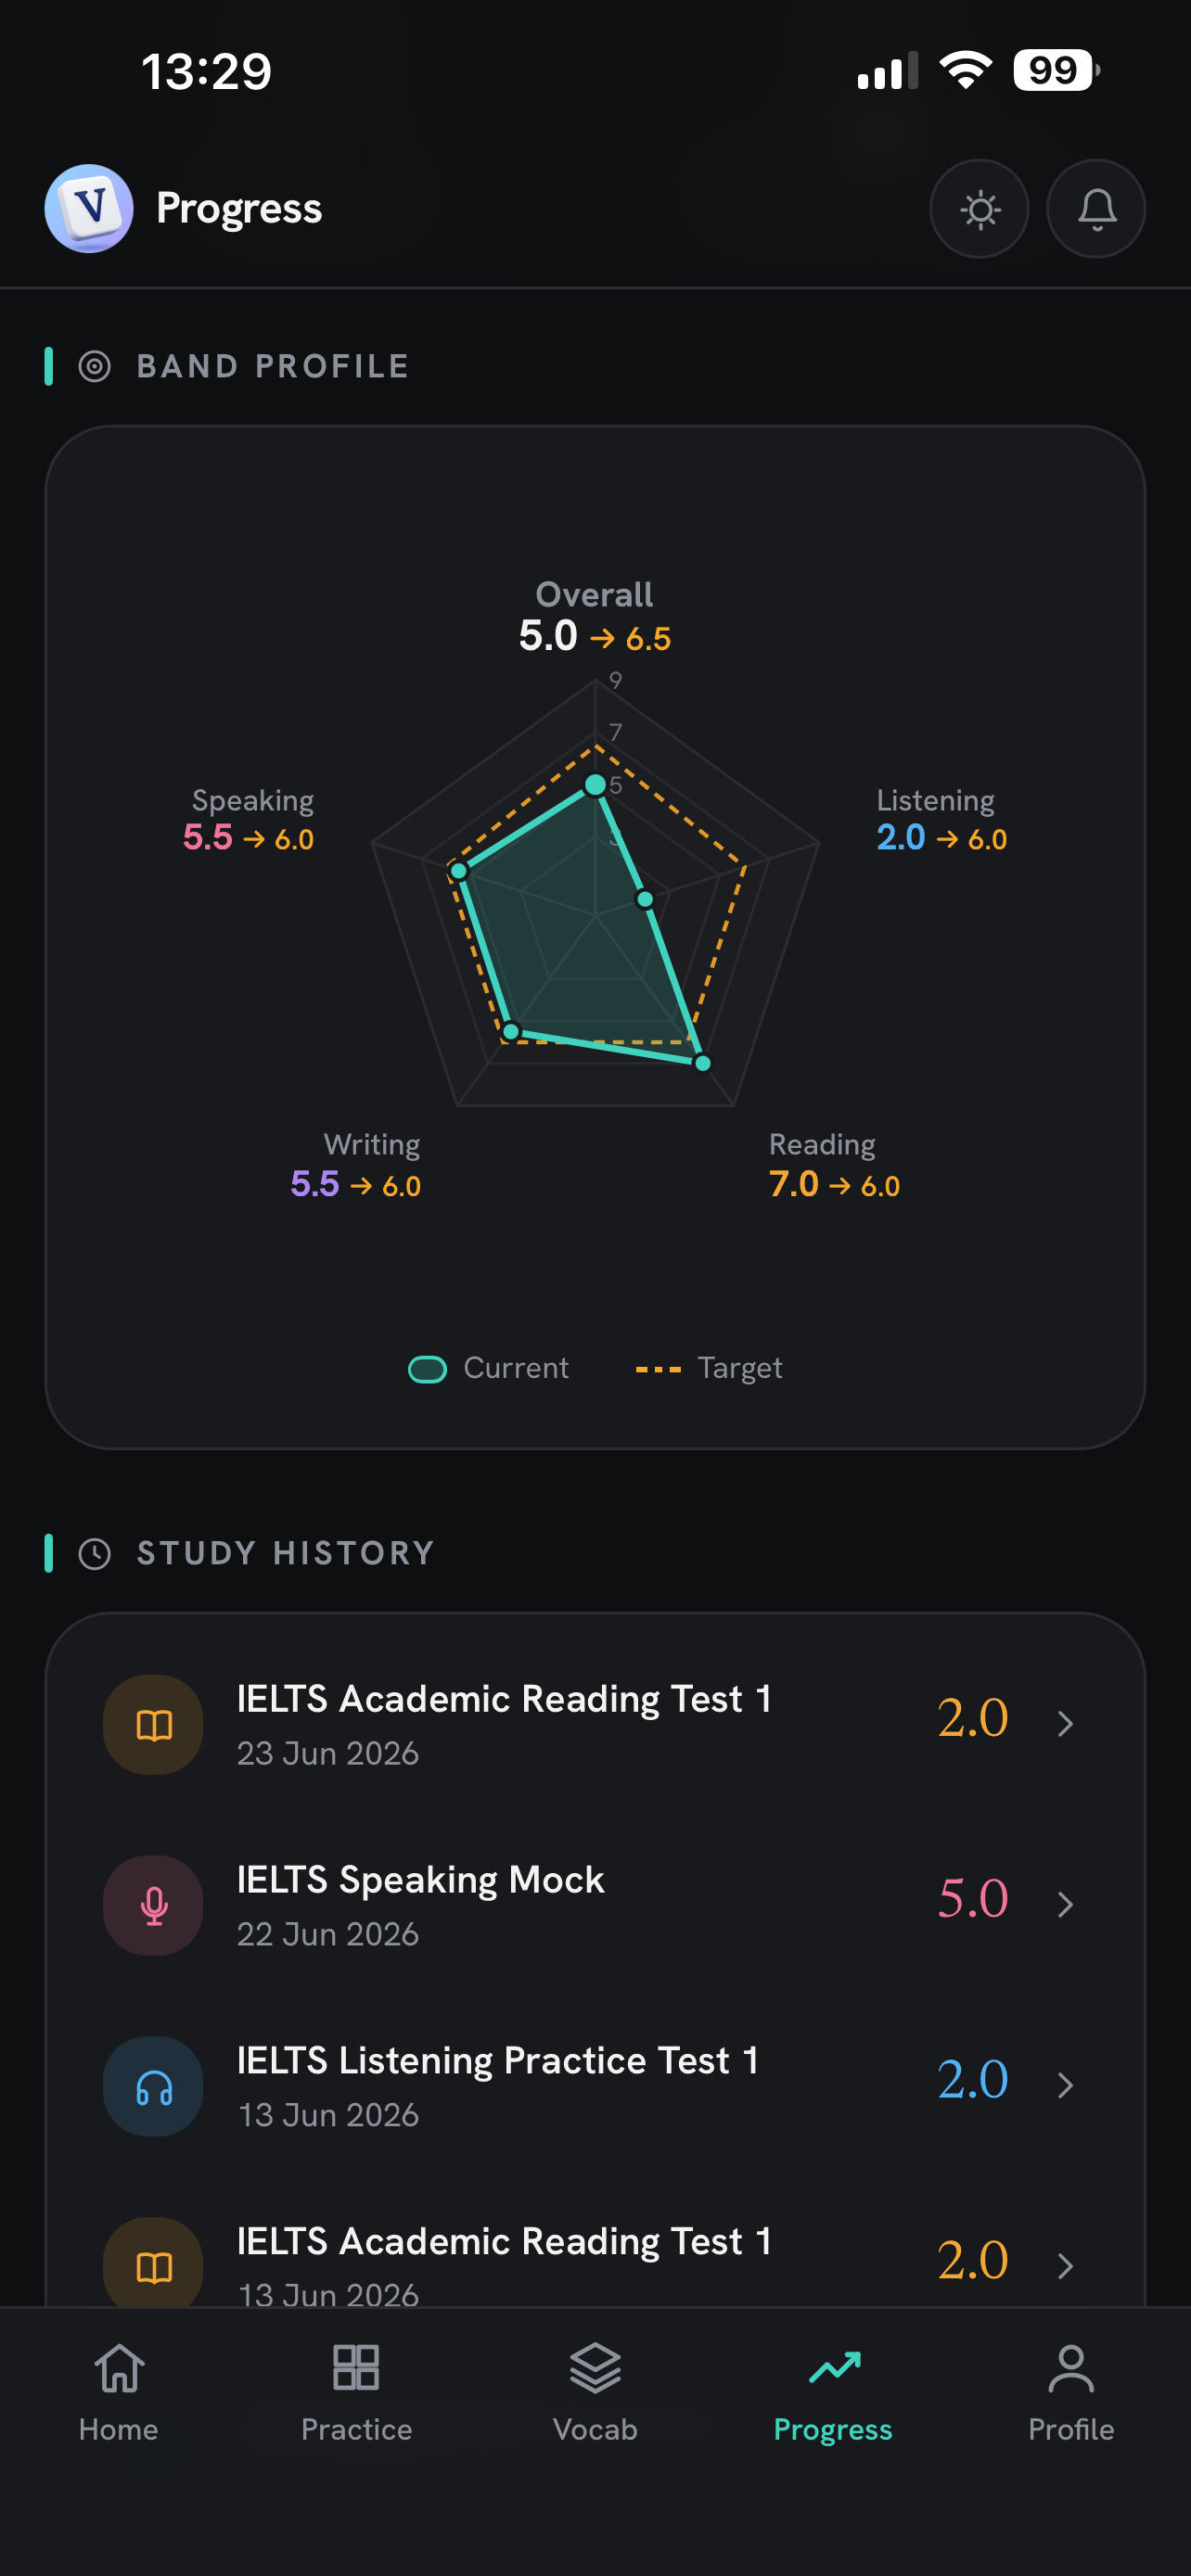Toggle the Current series in chart legend

[x=488, y=1368]
